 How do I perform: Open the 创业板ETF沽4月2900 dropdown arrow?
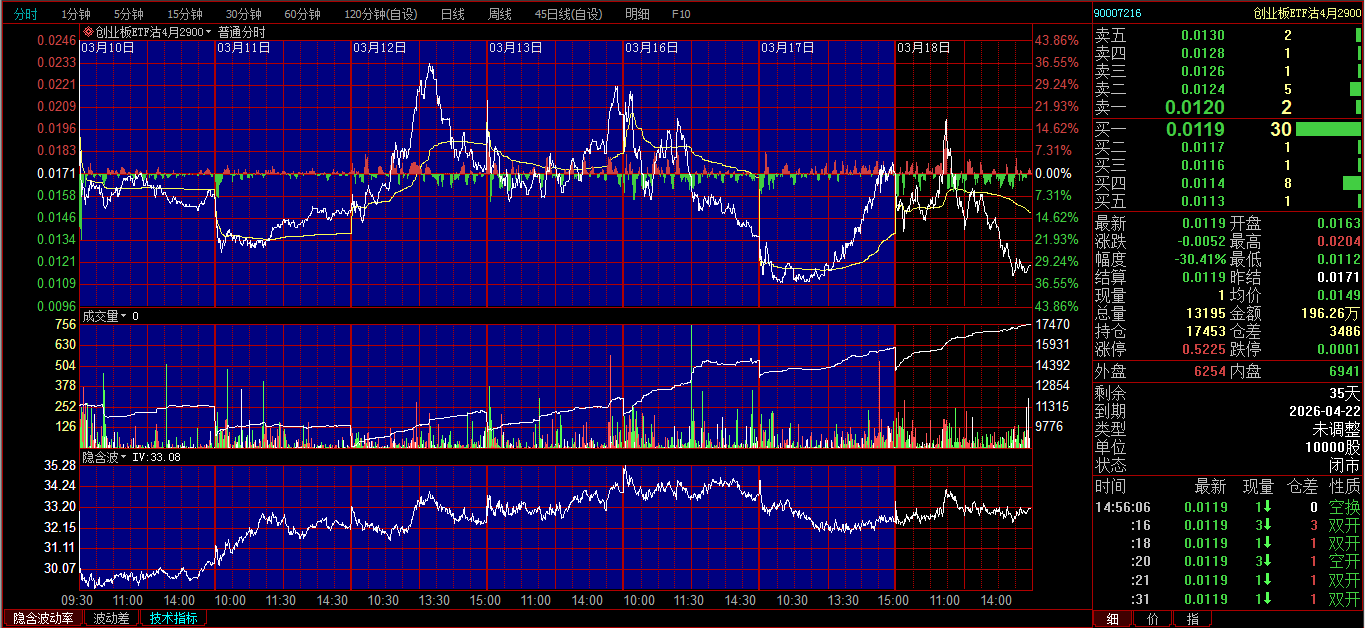point(209,32)
